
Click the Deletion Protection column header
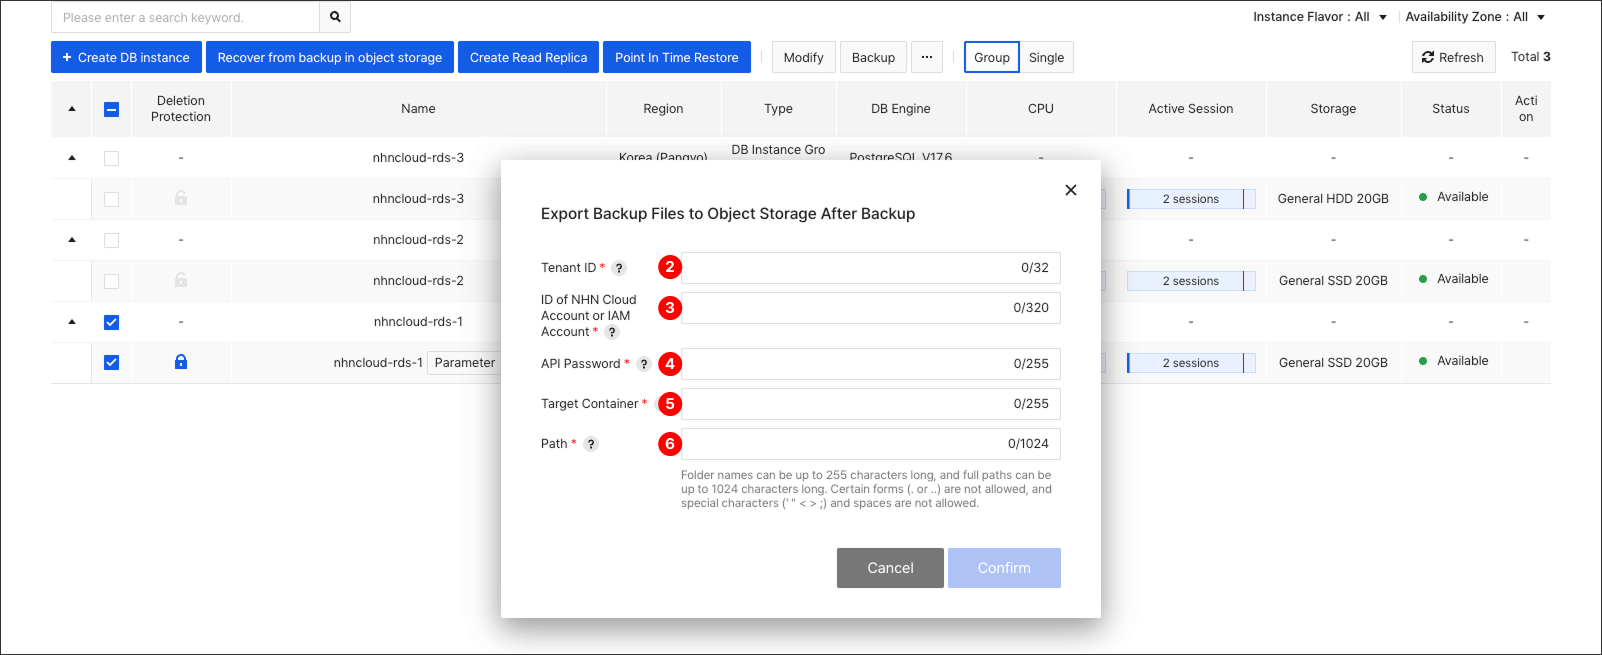[181, 109]
